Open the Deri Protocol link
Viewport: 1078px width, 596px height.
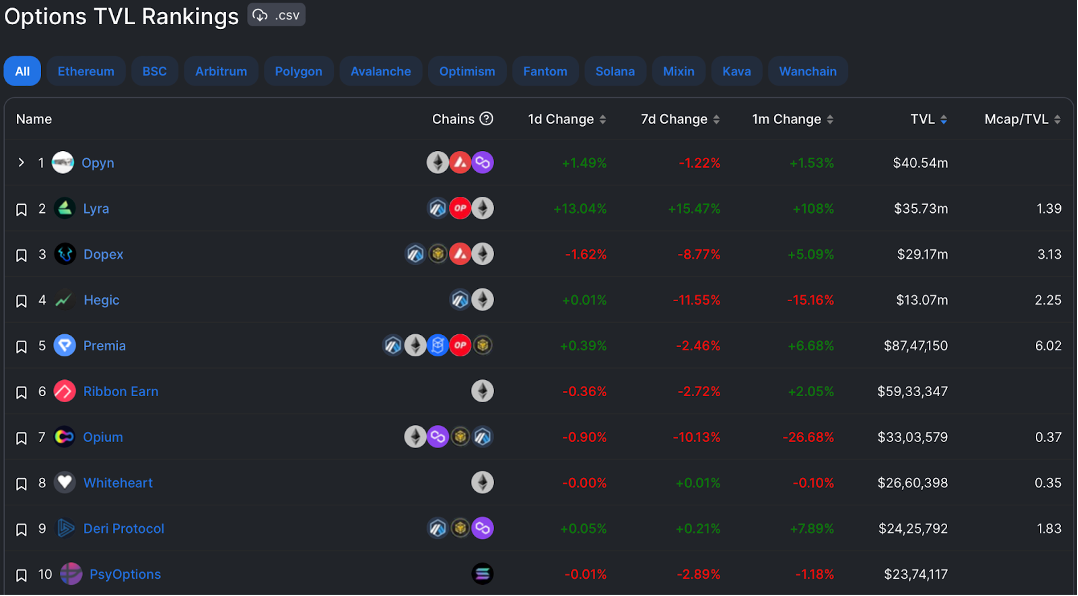click(x=124, y=529)
